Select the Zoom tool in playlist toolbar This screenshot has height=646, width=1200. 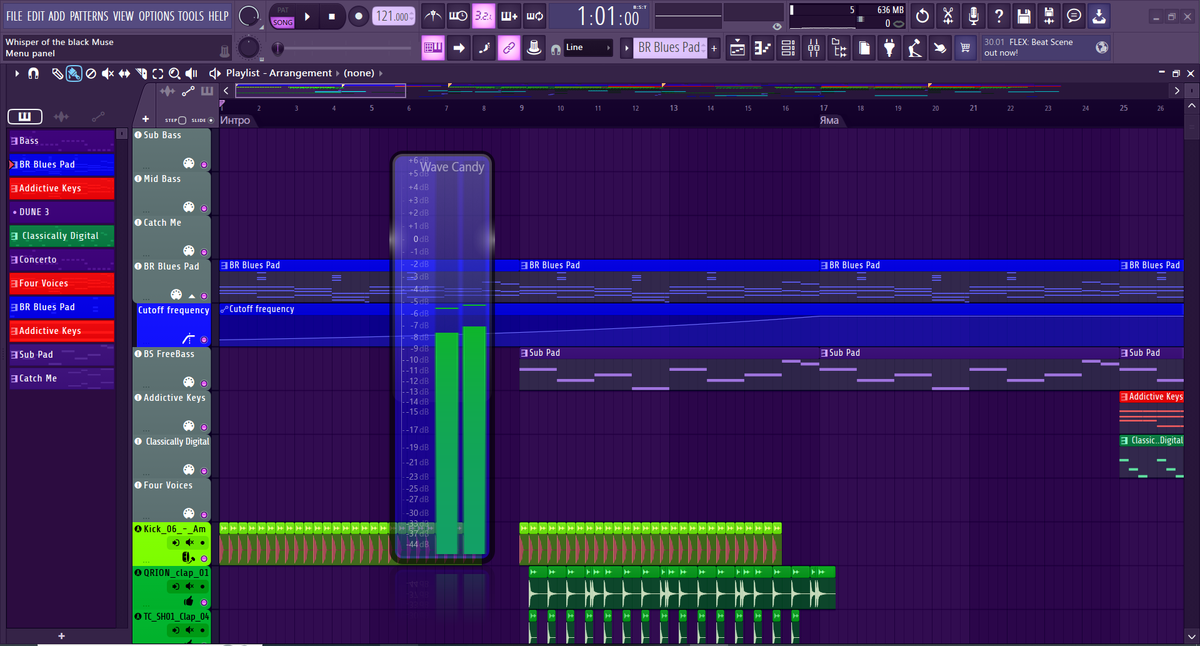click(175, 73)
